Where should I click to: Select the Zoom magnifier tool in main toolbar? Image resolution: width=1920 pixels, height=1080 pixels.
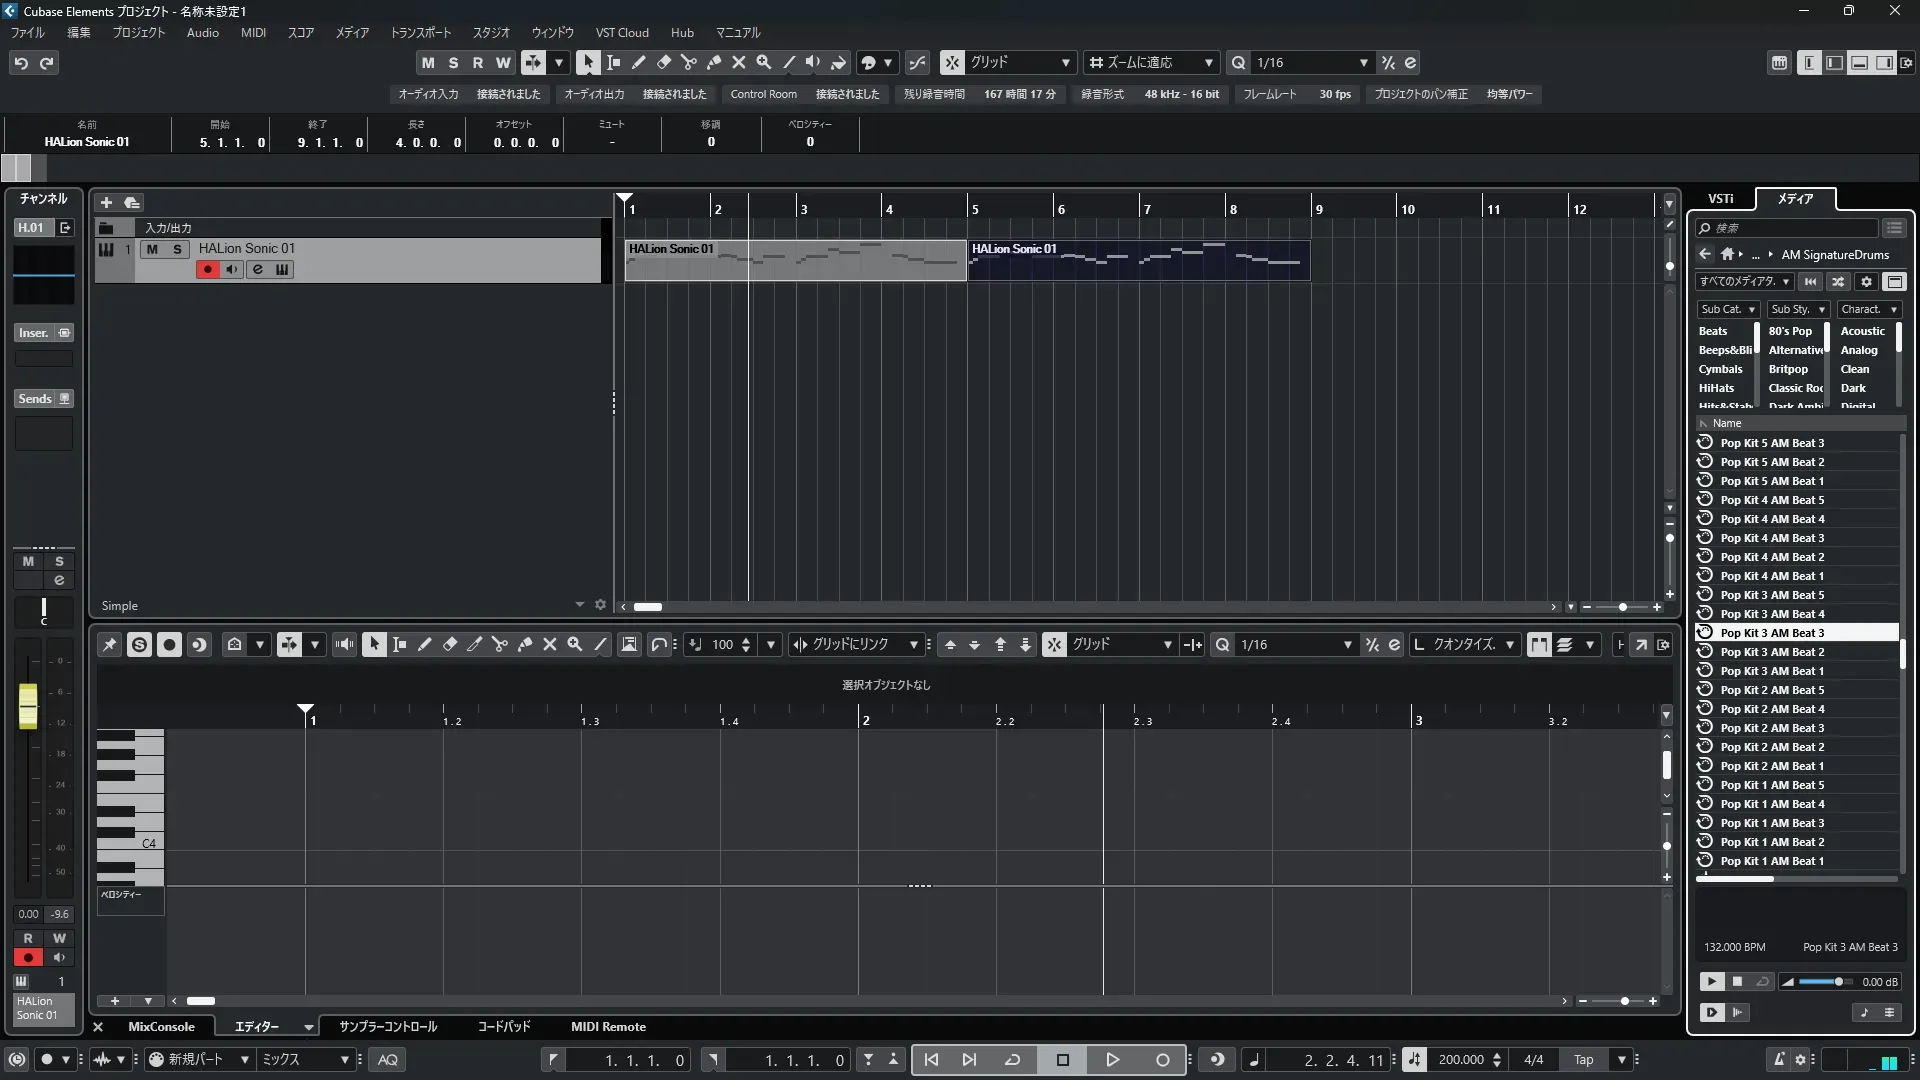[x=764, y=62]
